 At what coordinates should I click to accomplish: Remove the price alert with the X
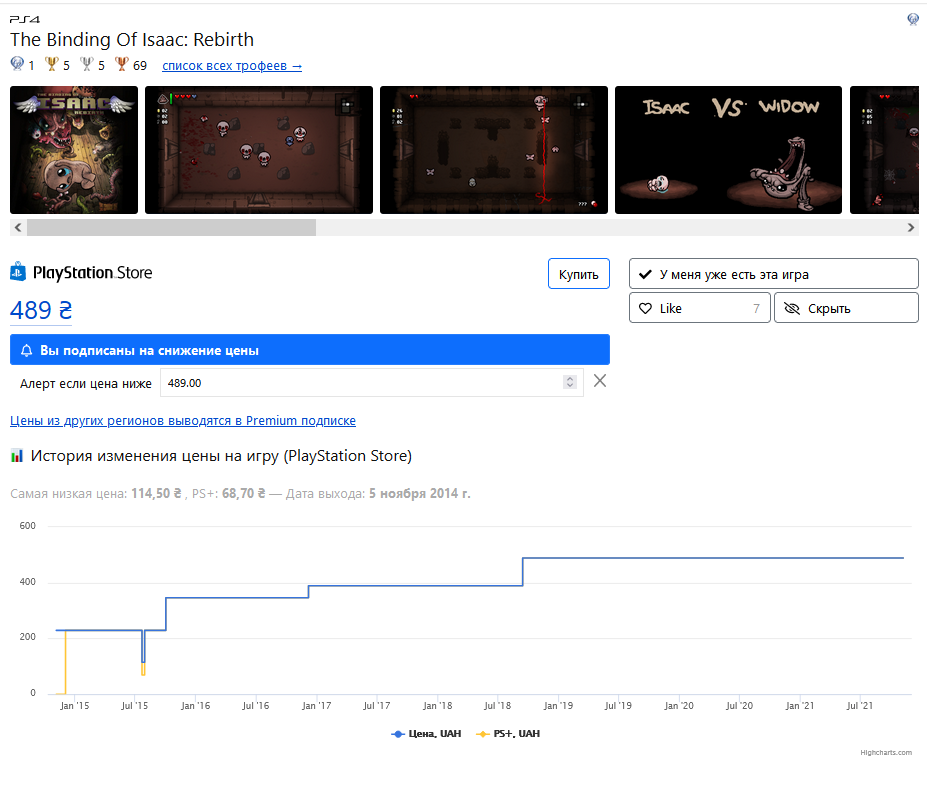click(x=600, y=381)
